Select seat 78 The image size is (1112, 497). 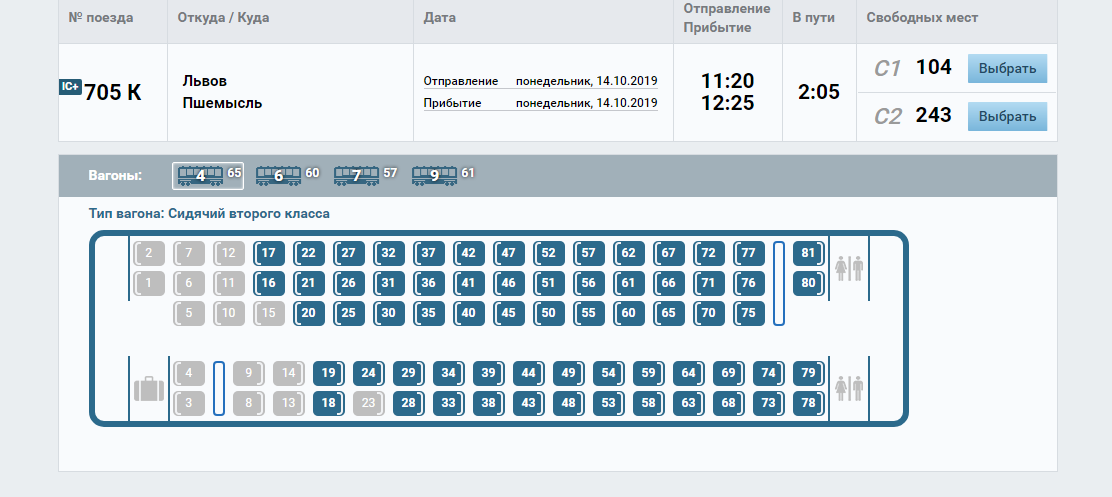(808, 403)
